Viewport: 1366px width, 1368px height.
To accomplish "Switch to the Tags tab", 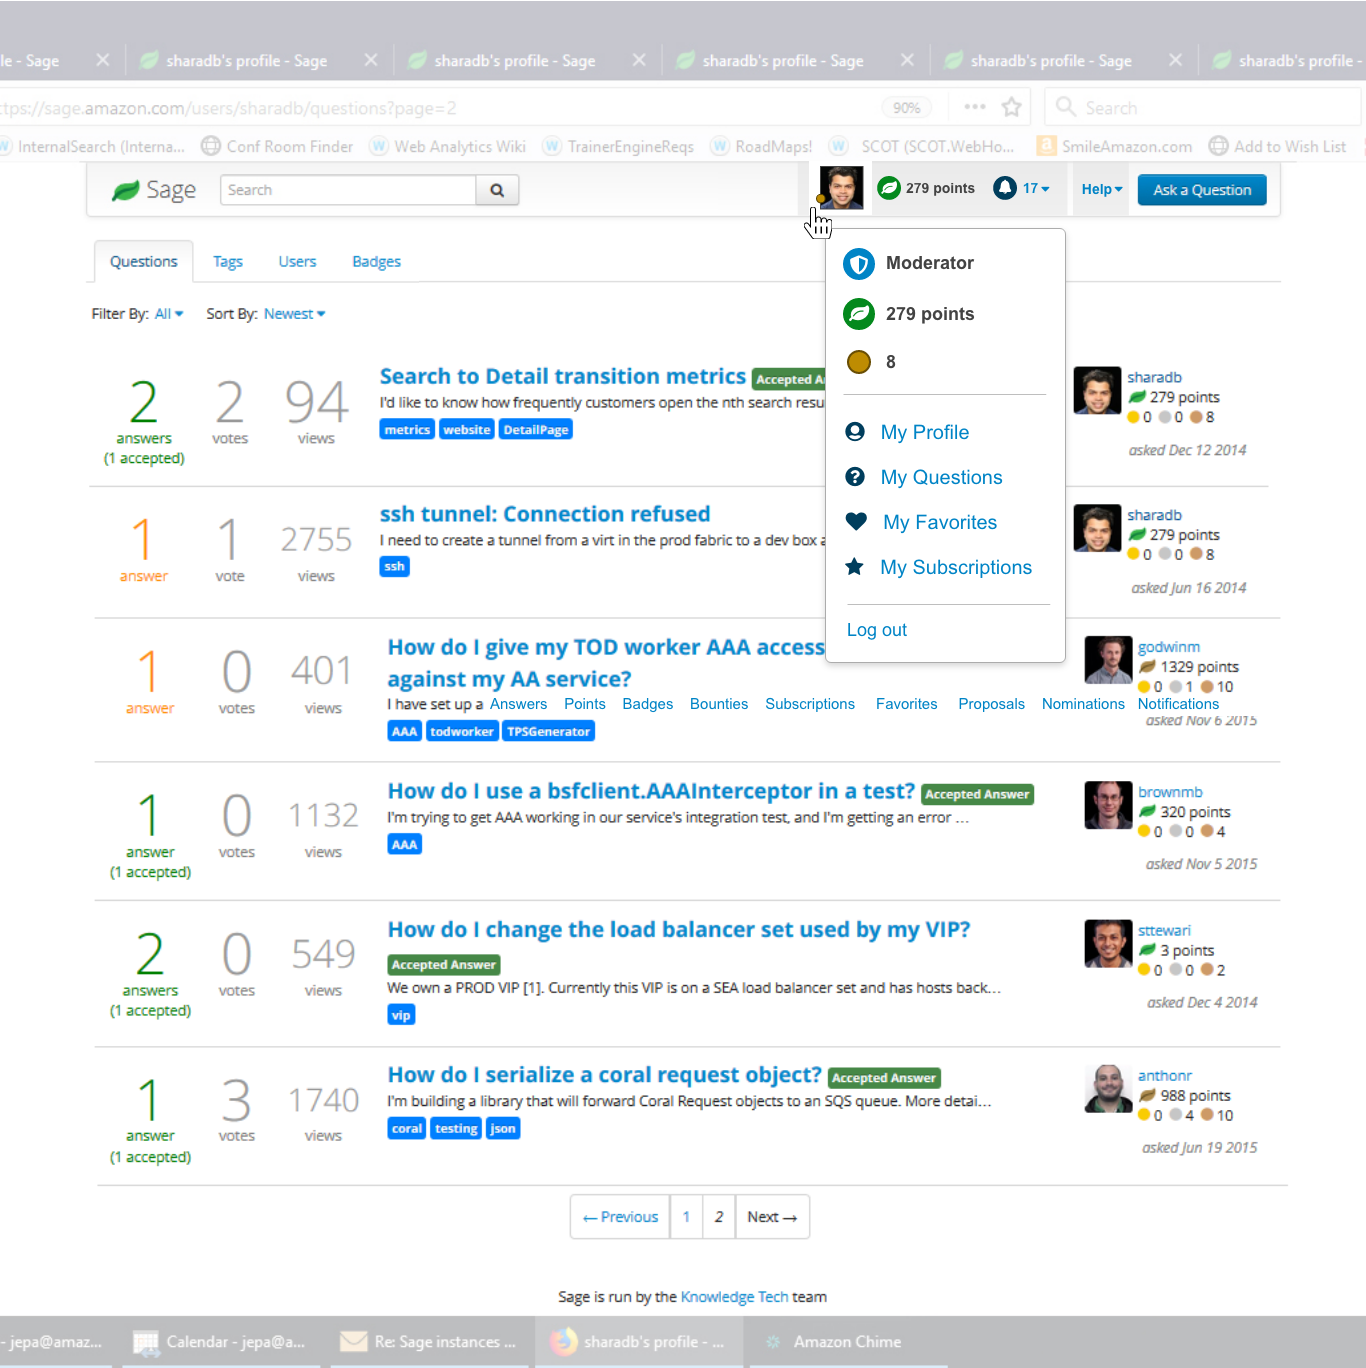I will click(x=228, y=262).
